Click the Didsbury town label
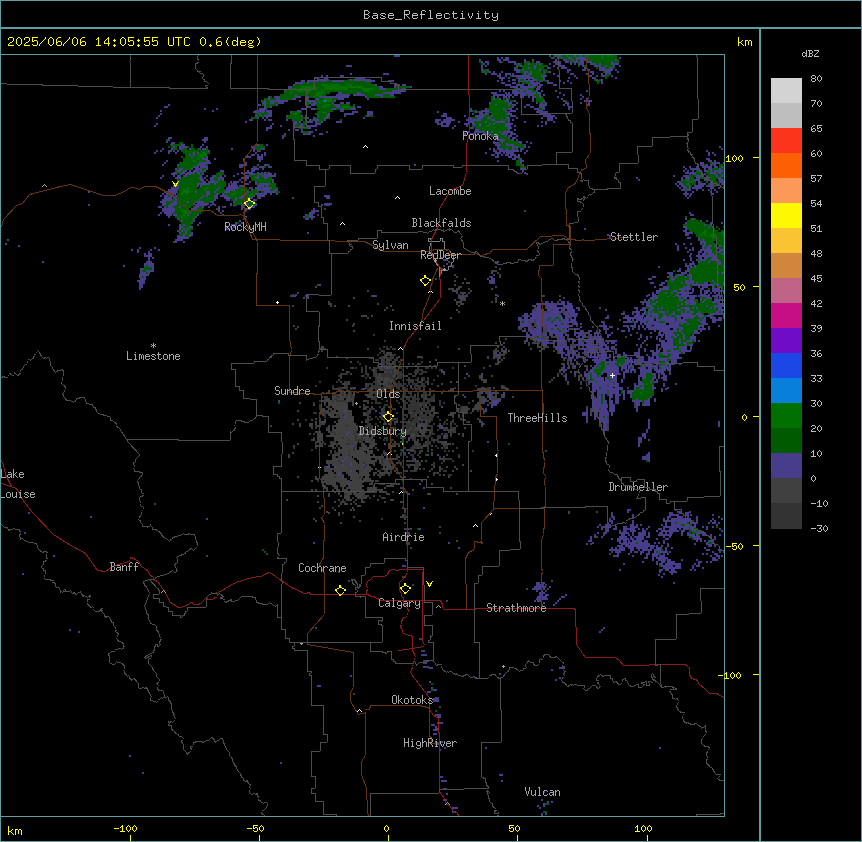Viewport: 862px width, 842px height. [383, 431]
